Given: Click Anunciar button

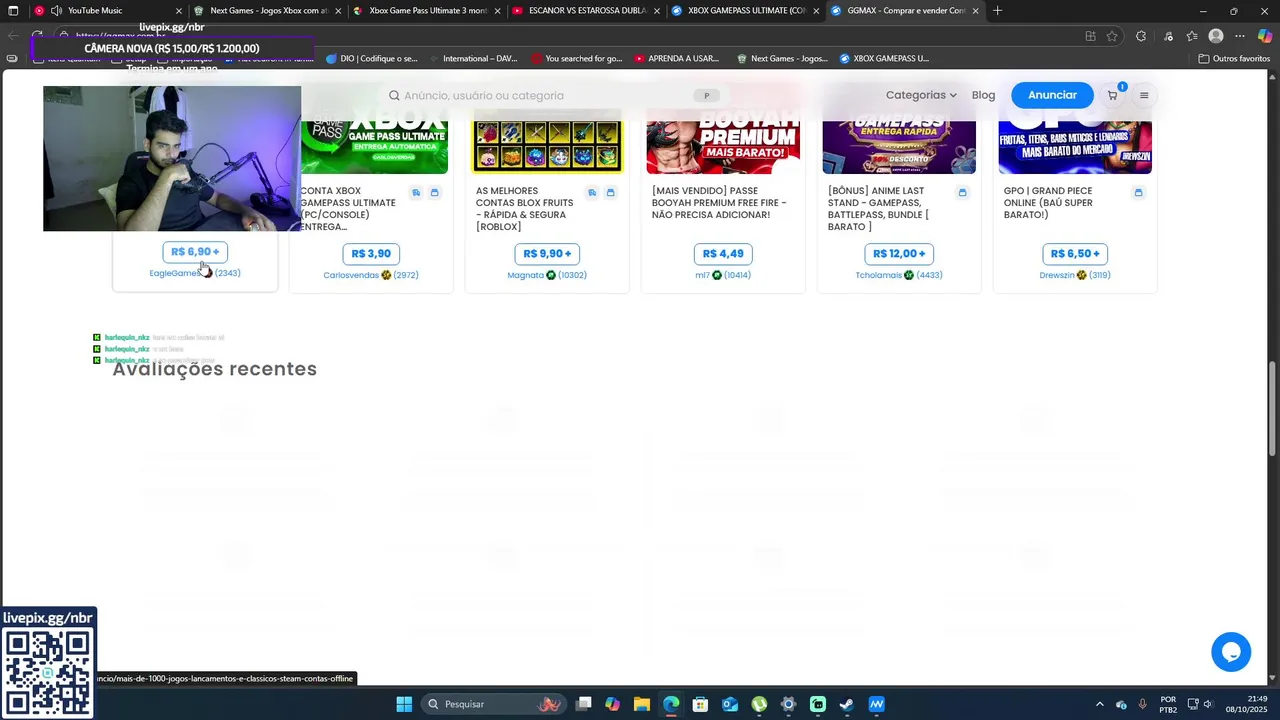Looking at the screenshot, I should click(x=1052, y=95).
